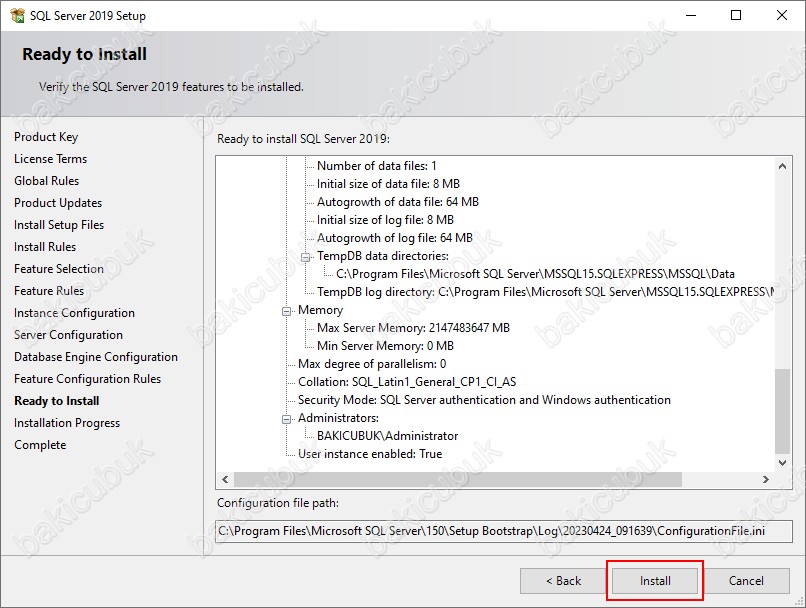806x608 pixels.
Task: Select the Complete step
Action: tap(40, 445)
